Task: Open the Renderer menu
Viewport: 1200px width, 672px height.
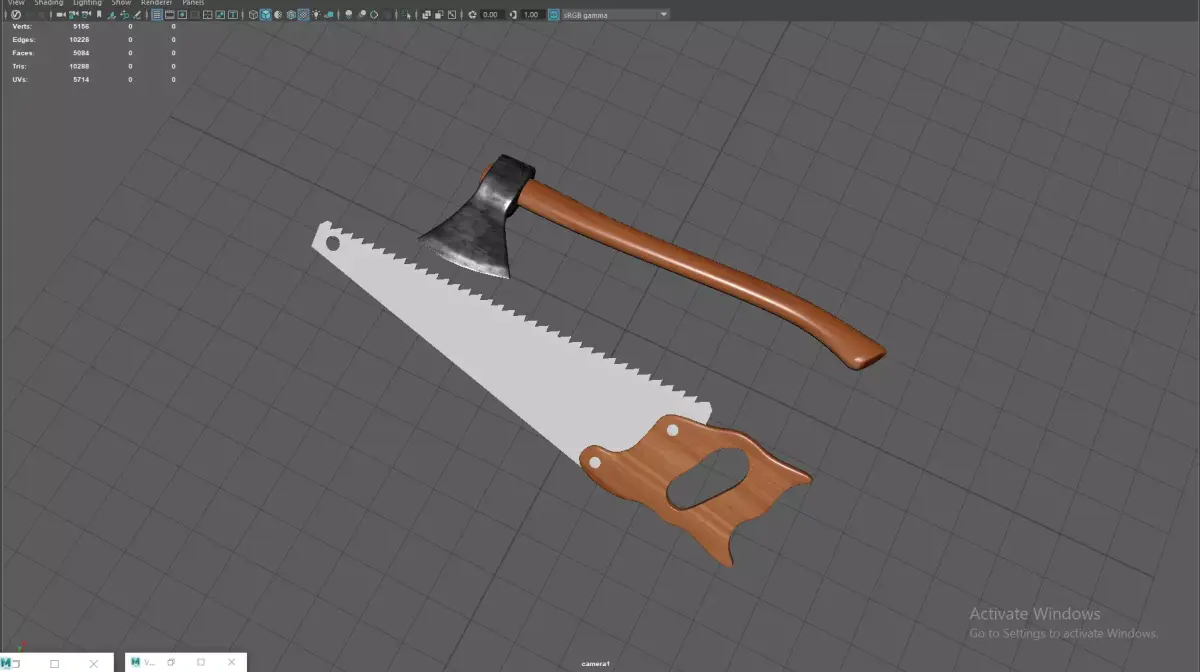Action: [157, 3]
